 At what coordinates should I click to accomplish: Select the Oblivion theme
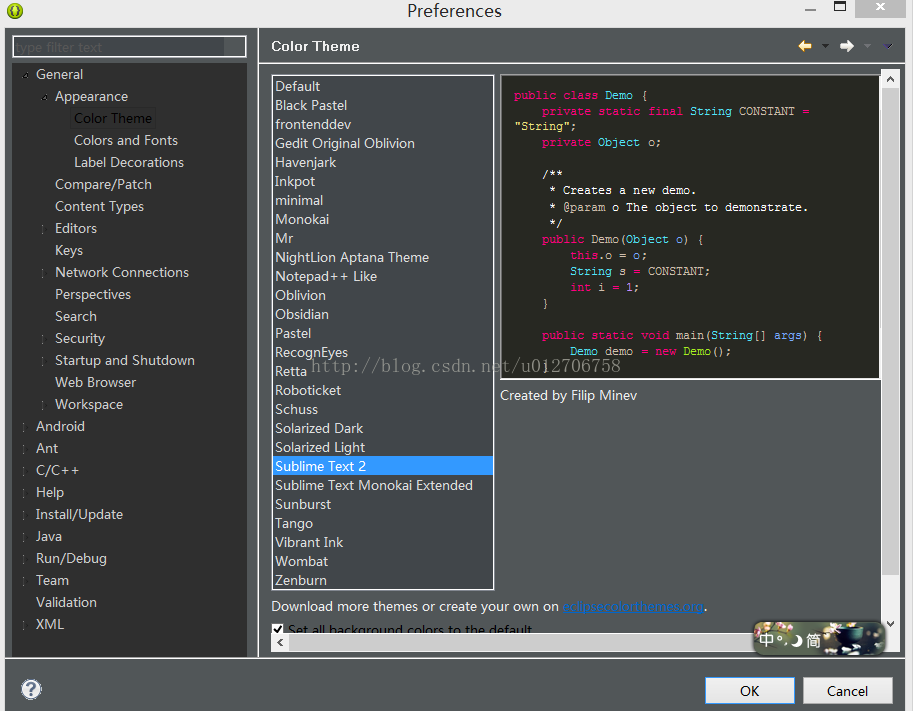pos(383,295)
